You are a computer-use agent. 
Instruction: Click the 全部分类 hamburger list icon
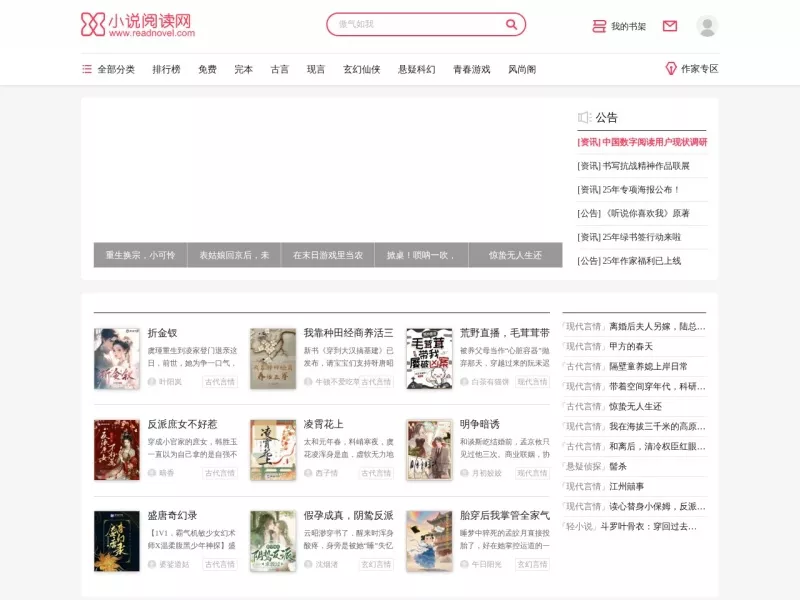pos(87,69)
